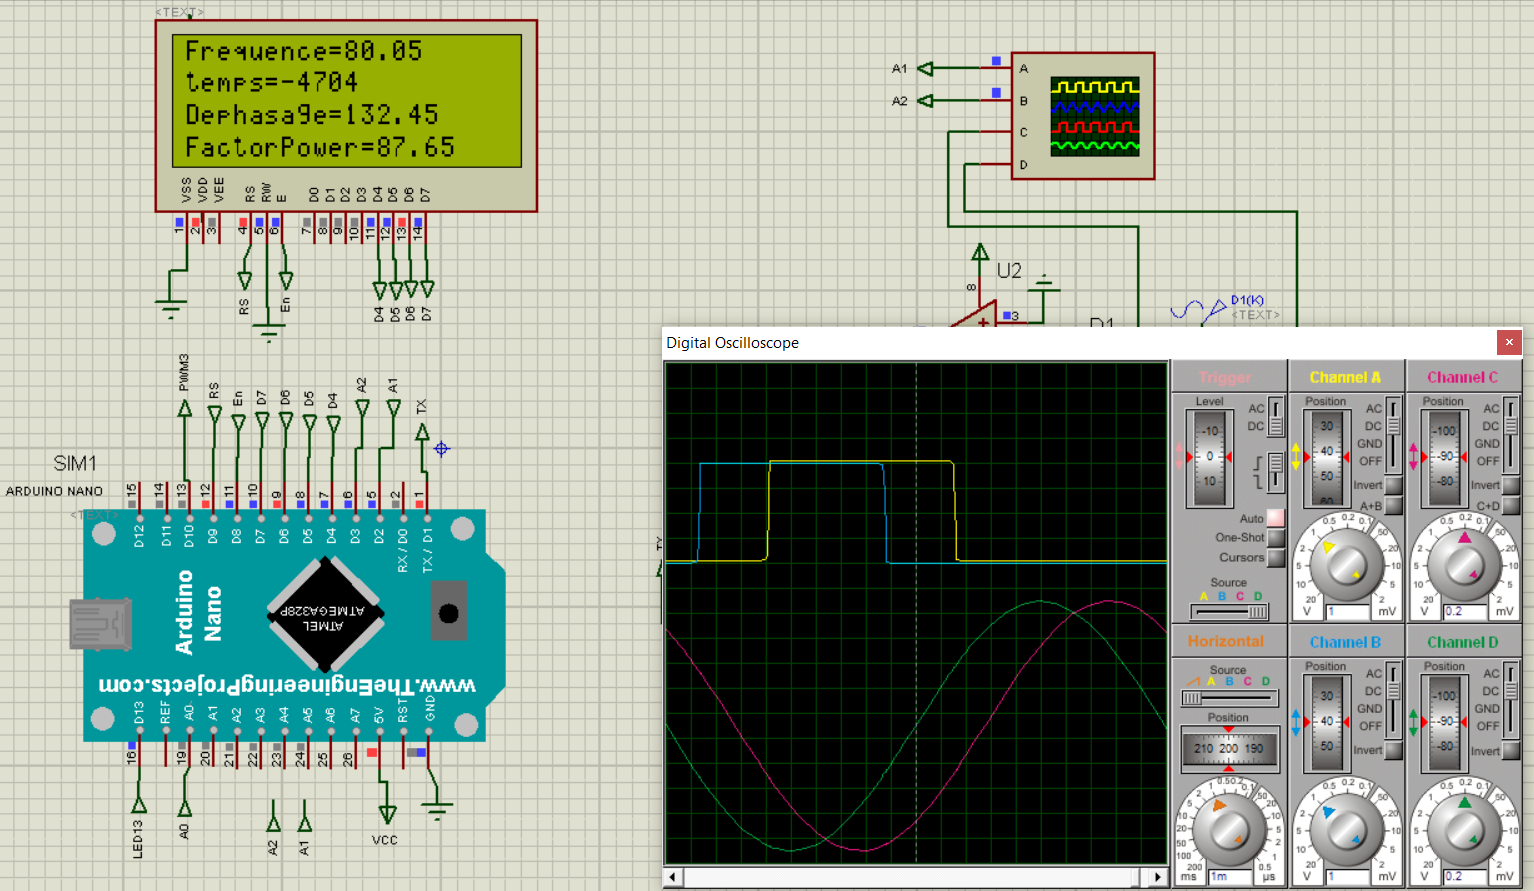Toggle Channel D Invert button
This screenshot has width=1534, height=891.
coord(1511,750)
